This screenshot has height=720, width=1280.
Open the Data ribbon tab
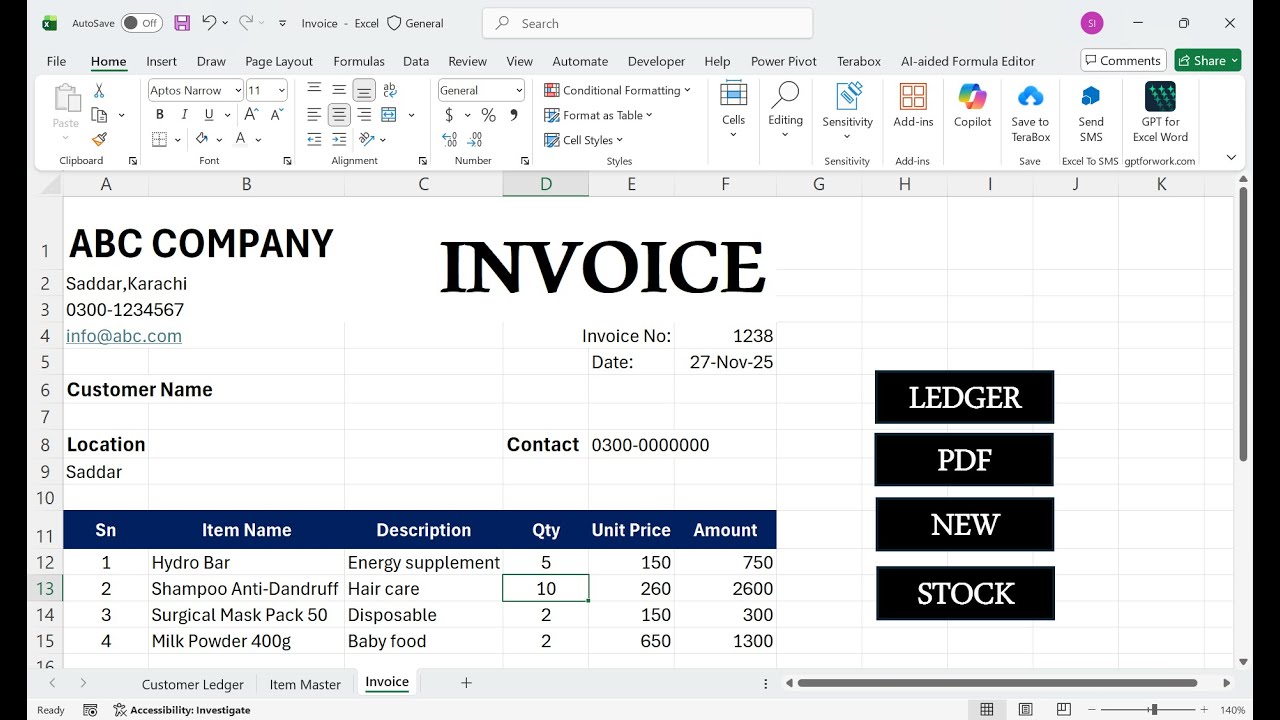(x=416, y=61)
